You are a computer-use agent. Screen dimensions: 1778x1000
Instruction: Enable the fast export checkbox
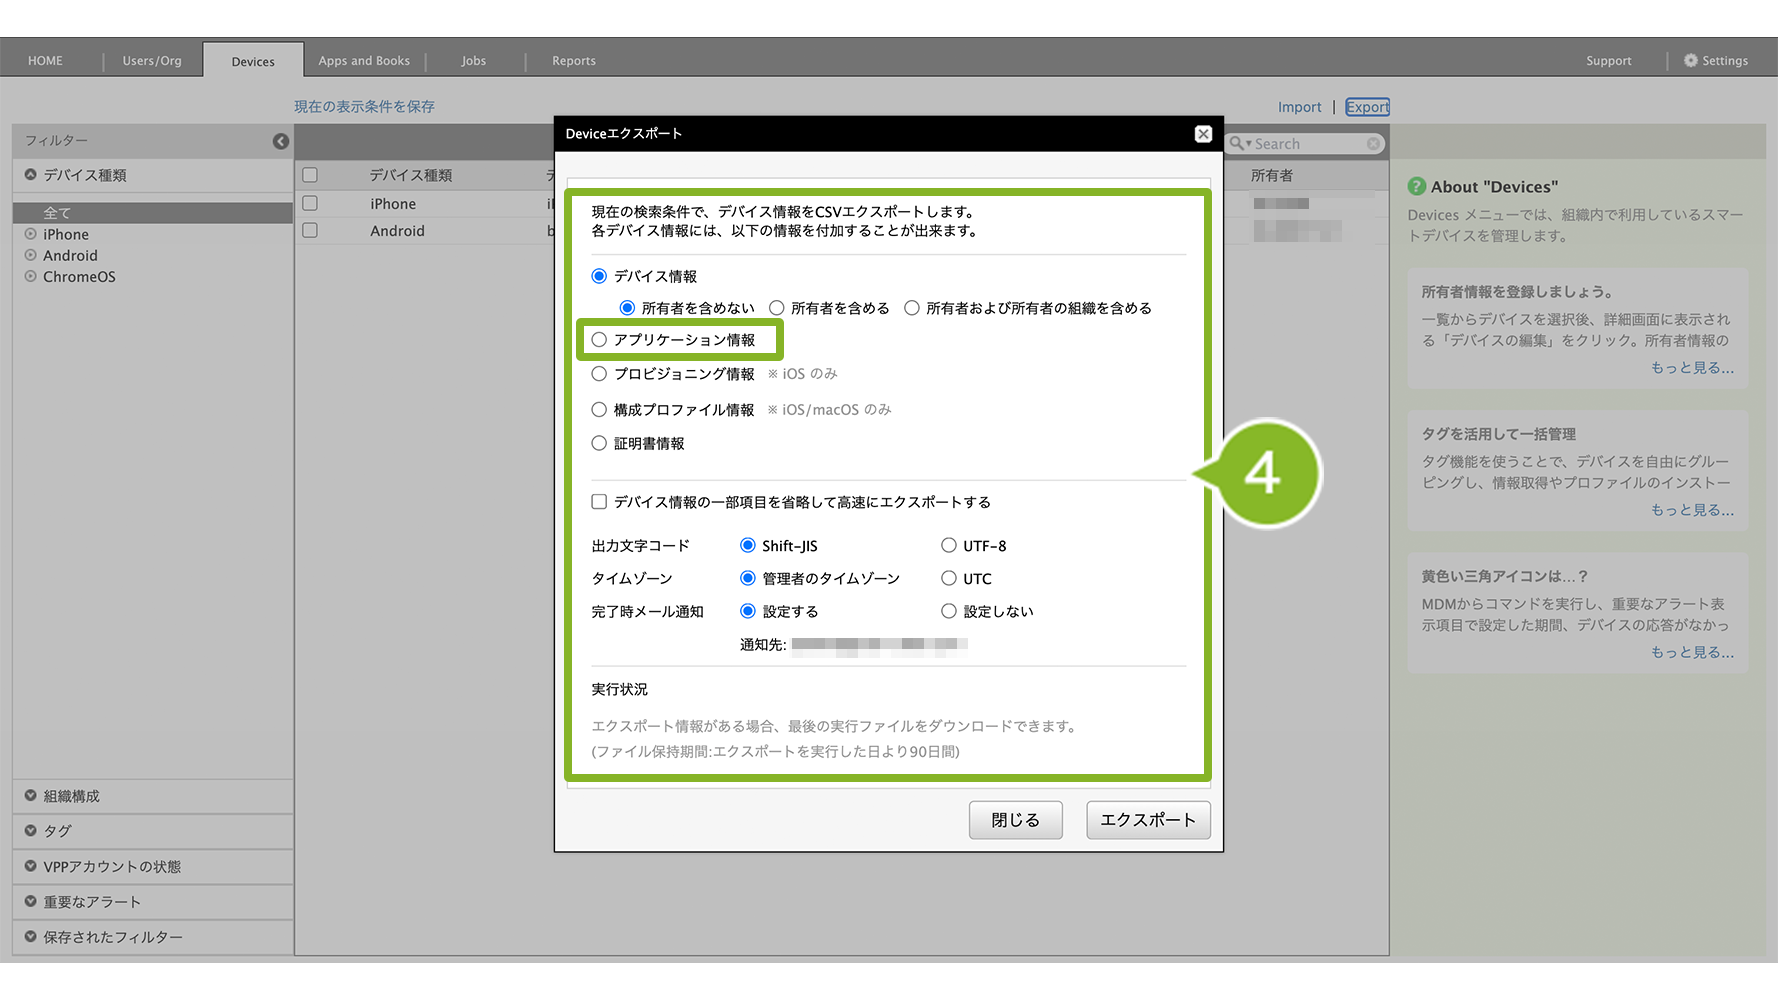(599, 502)
